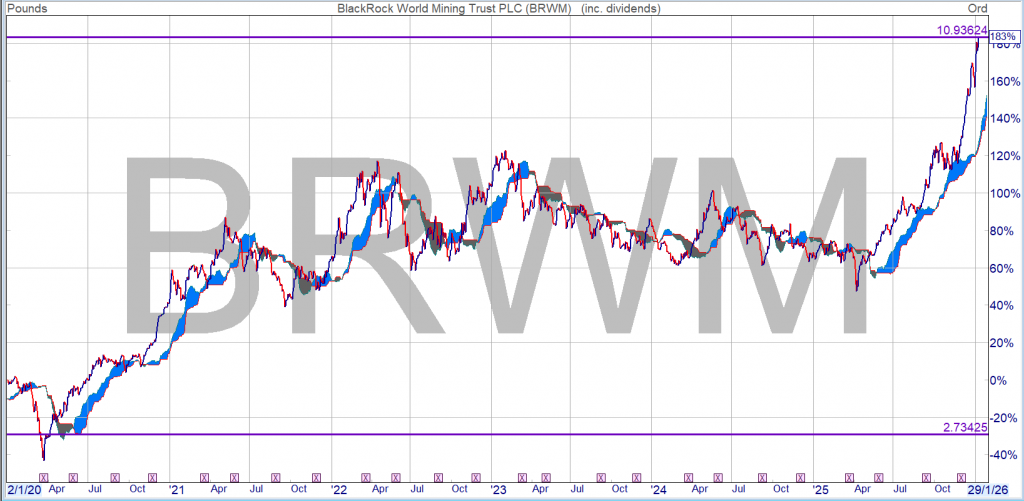Select the X marker between Oct 2021 and '22
1024x501 pixels.
click(316, 478)
